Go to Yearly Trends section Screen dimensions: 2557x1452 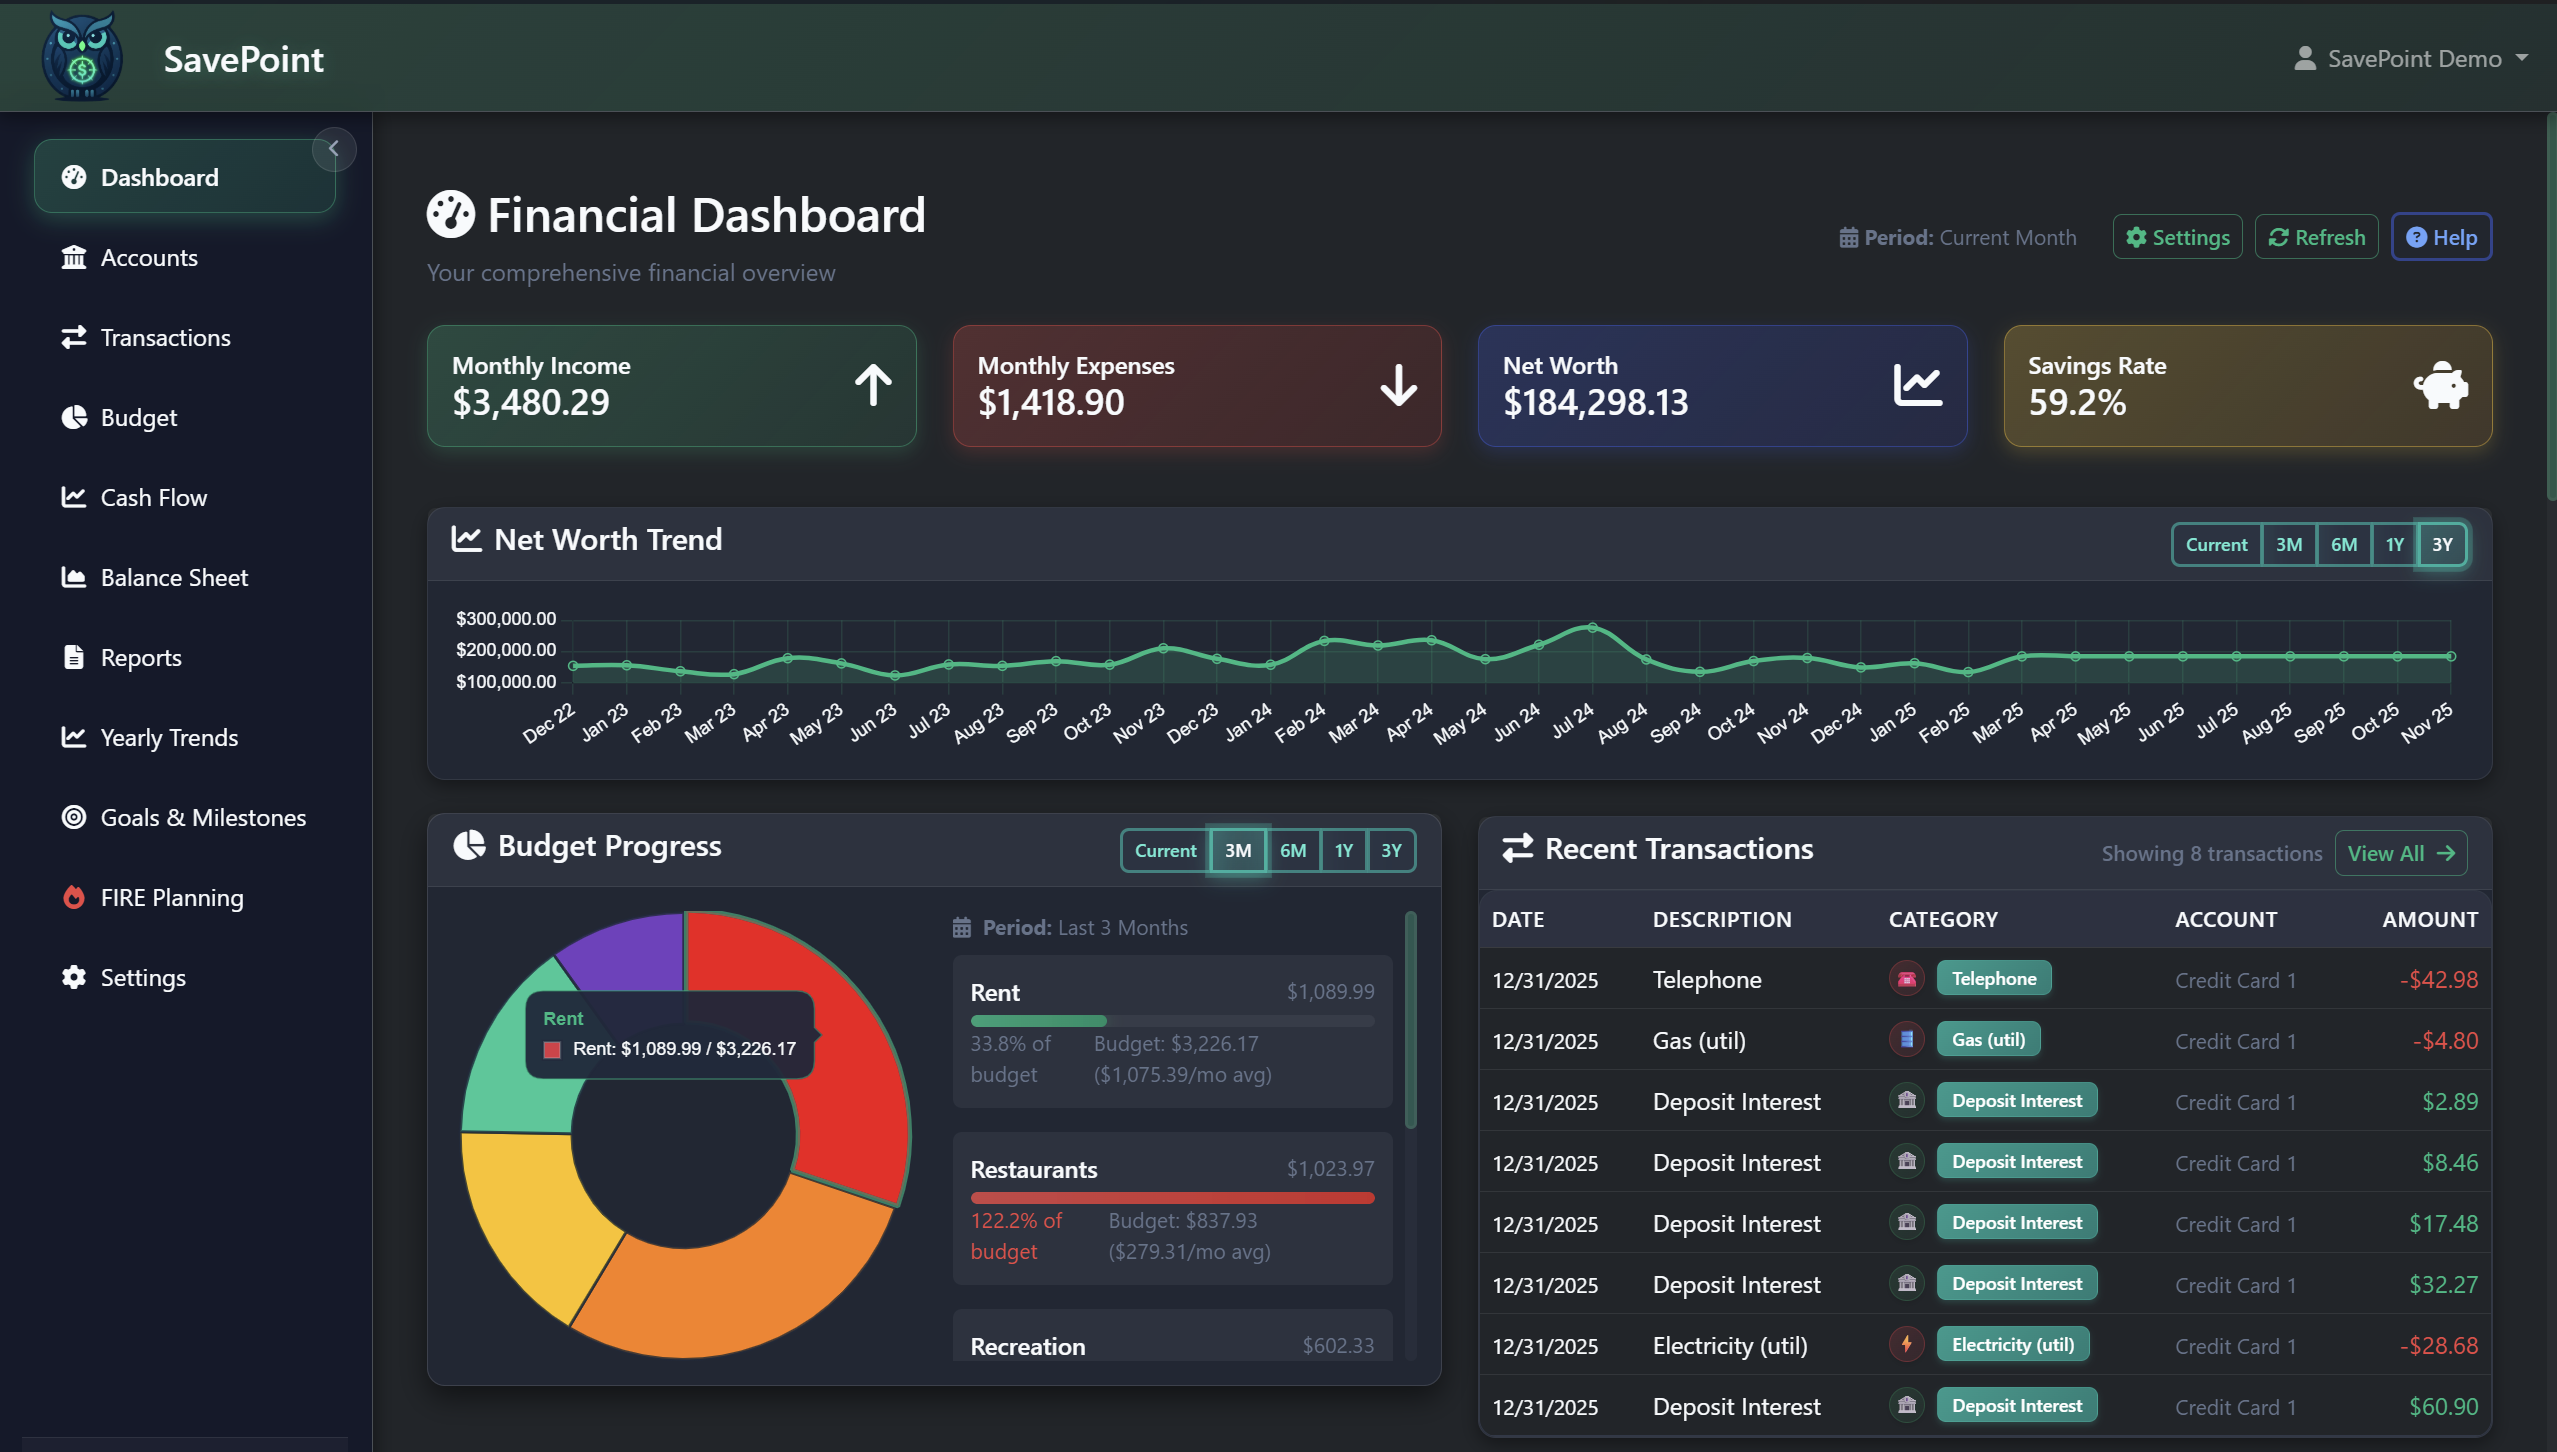click(x=73, y=737)
